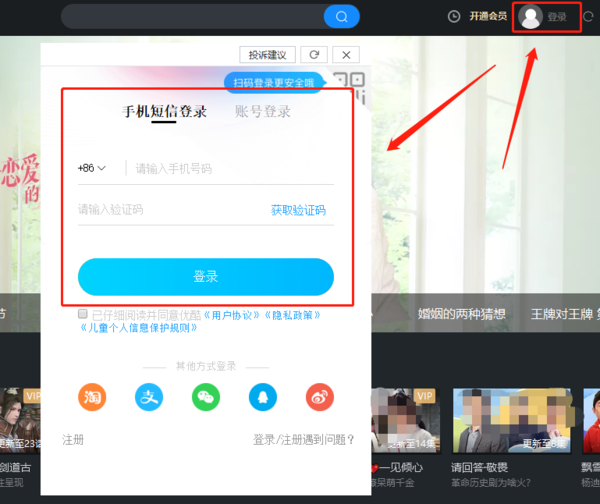Click the user avatar icon
This screenshot has height=504, width=600.
530,17
